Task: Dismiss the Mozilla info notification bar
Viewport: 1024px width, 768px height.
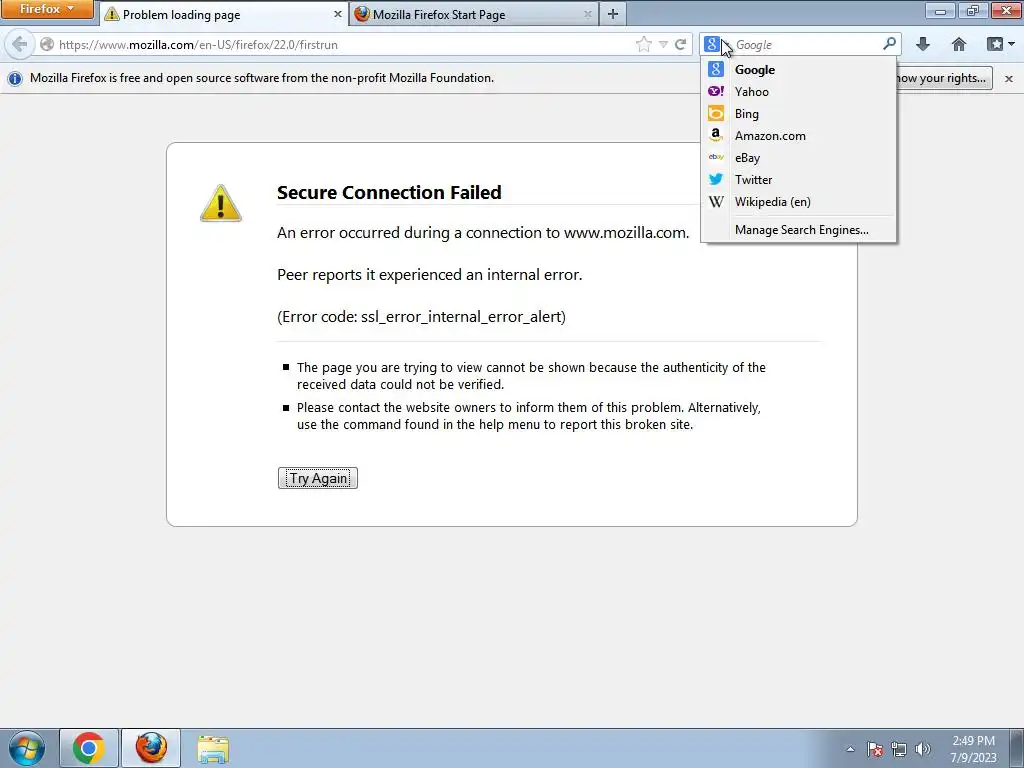Action: (1008, 78)
